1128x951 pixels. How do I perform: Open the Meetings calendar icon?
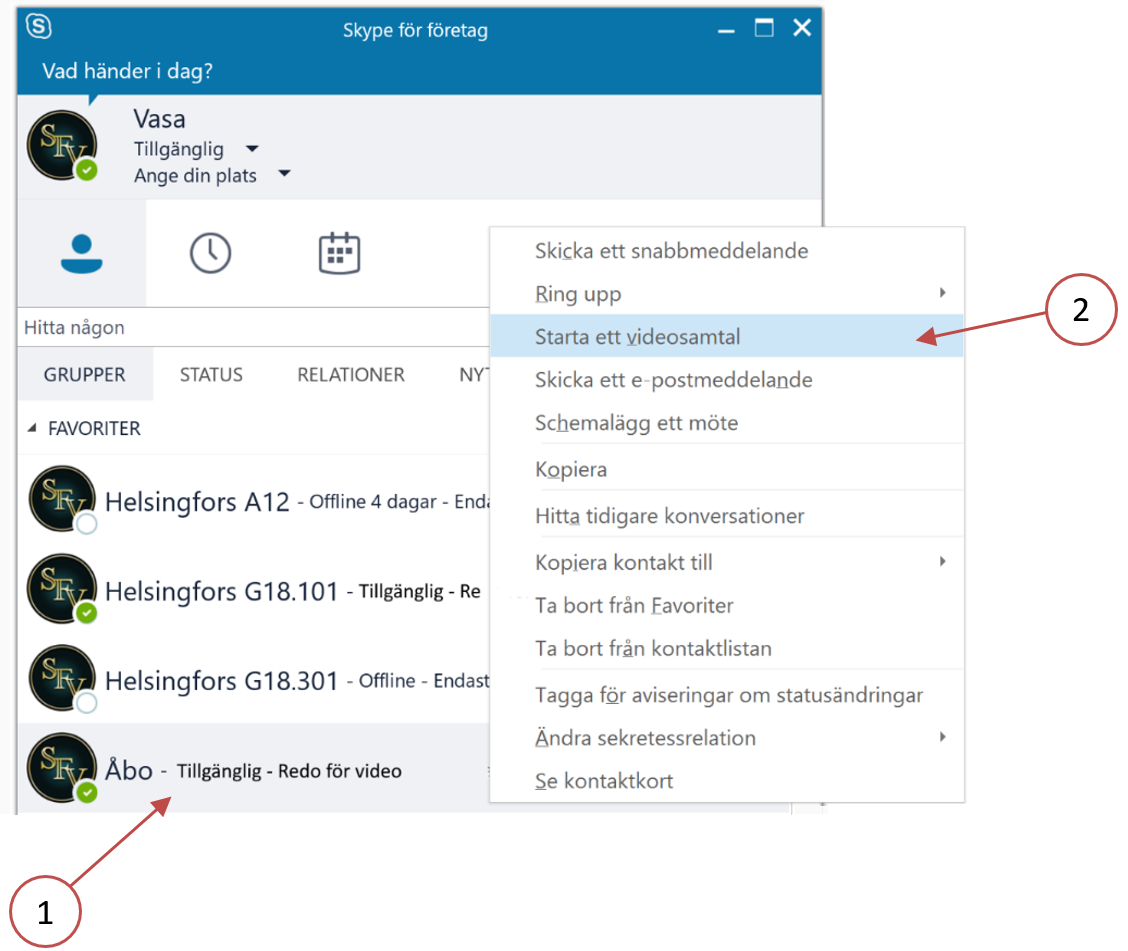tap(339, 254)
